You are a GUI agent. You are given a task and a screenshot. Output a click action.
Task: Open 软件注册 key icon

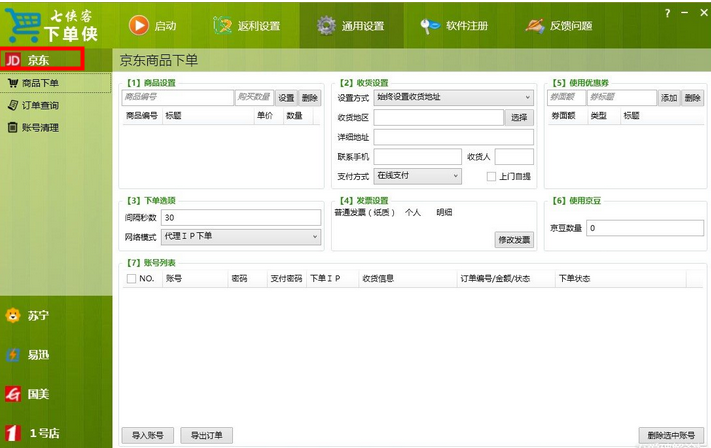429,26
